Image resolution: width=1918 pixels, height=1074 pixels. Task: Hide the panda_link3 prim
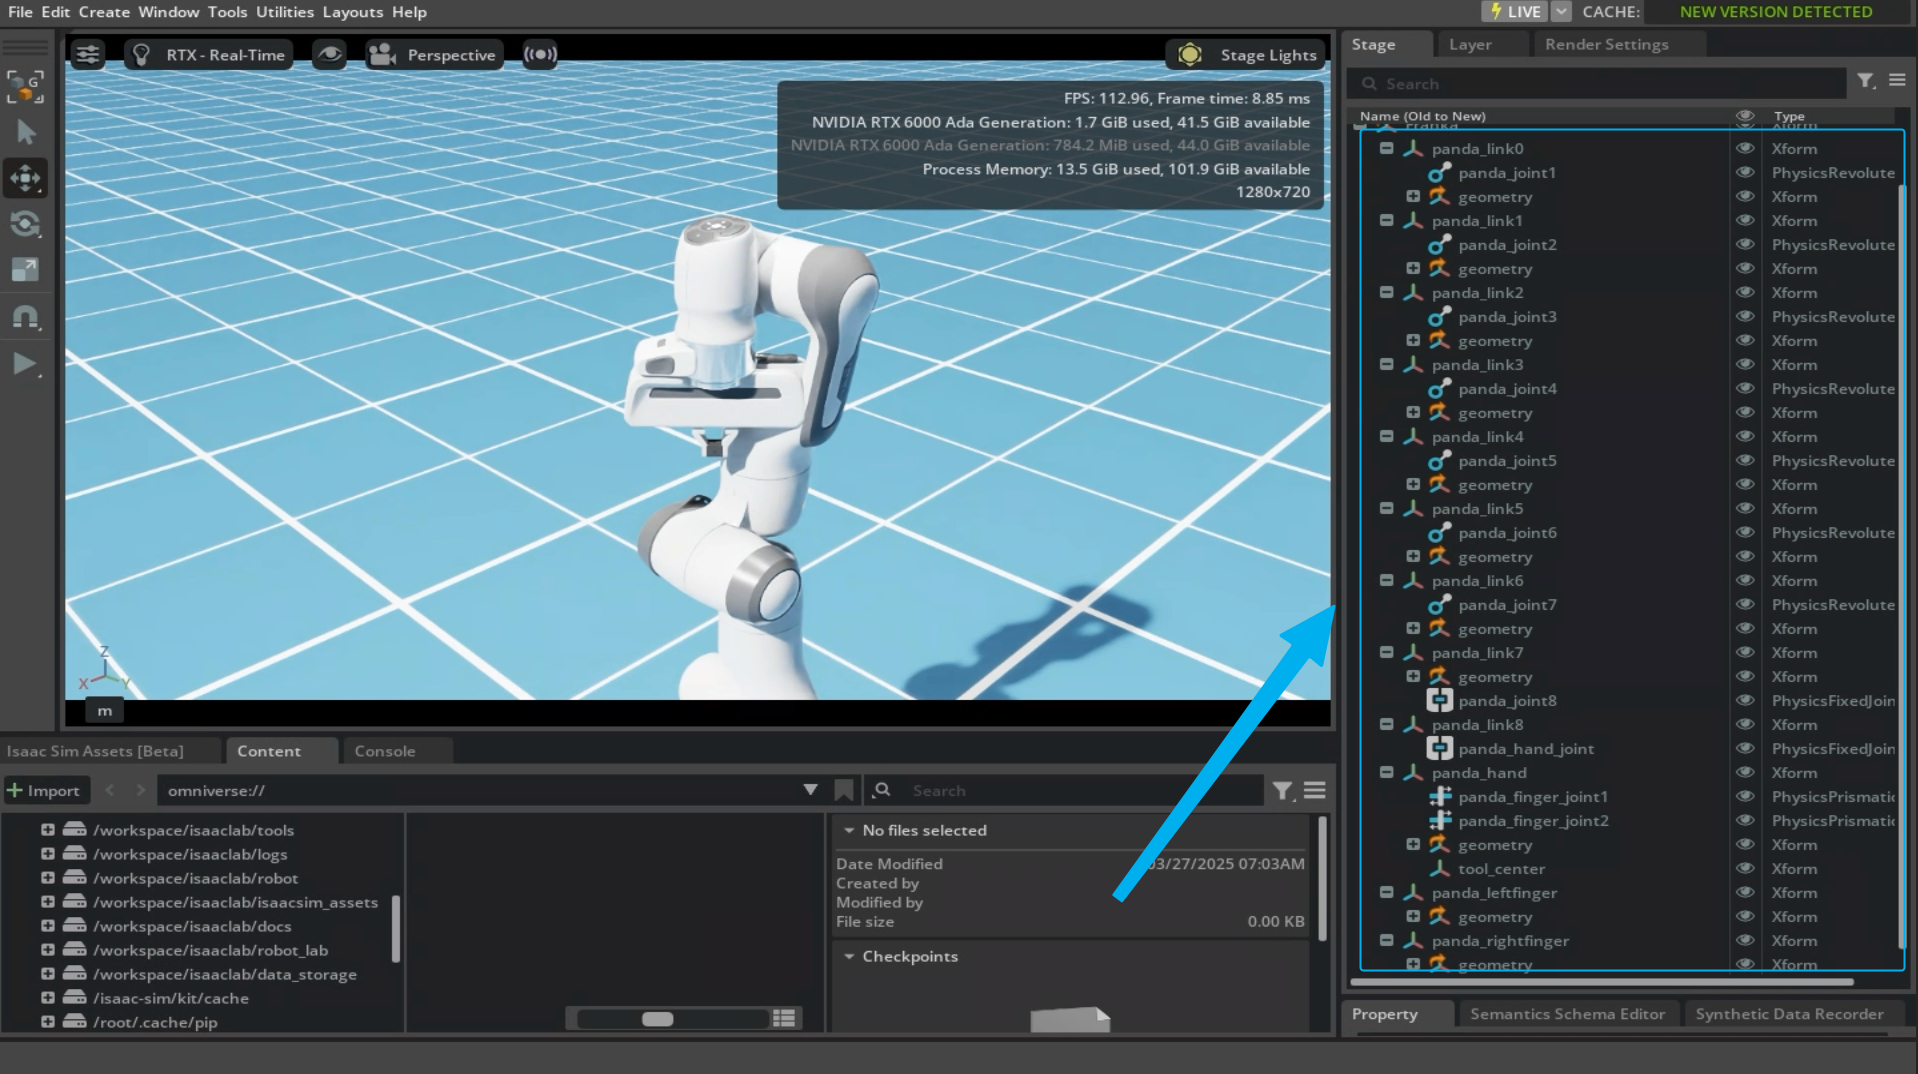click(x=1745, y=364)
